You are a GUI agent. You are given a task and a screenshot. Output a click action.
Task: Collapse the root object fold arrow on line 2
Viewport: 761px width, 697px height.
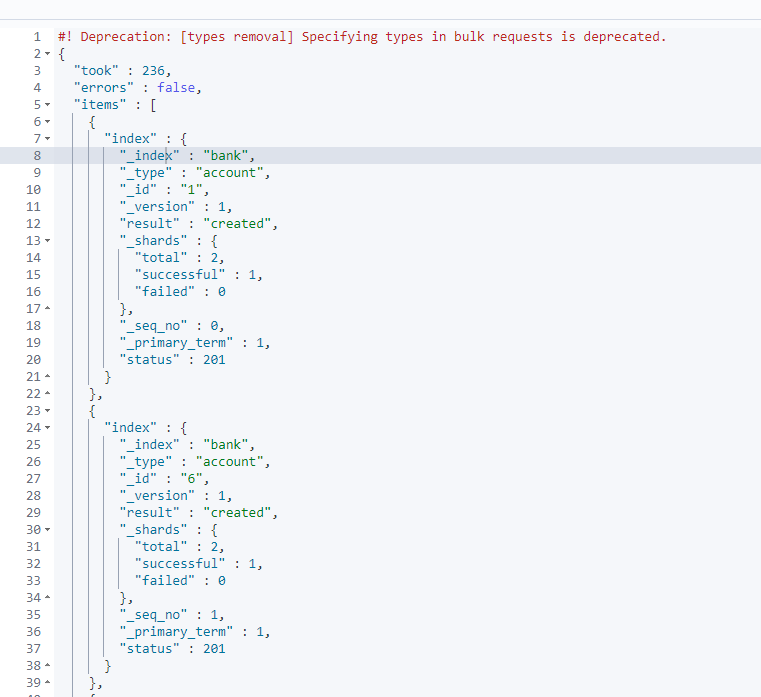coord(48,54)
